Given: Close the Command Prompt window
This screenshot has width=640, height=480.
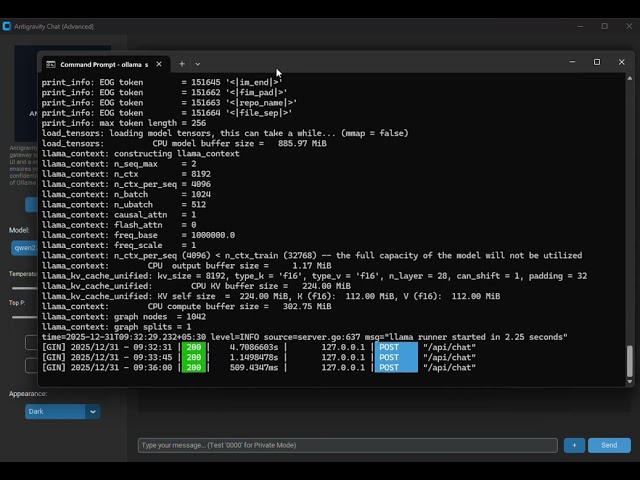Looking at the screenshot, I should click(x=621, y=62).
